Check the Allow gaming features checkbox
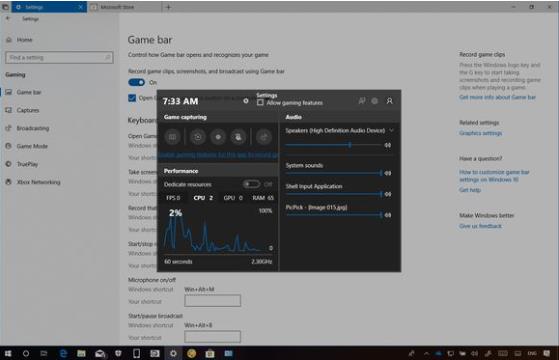The width and height of the screenshot is (559, 360). coord(260,103)
